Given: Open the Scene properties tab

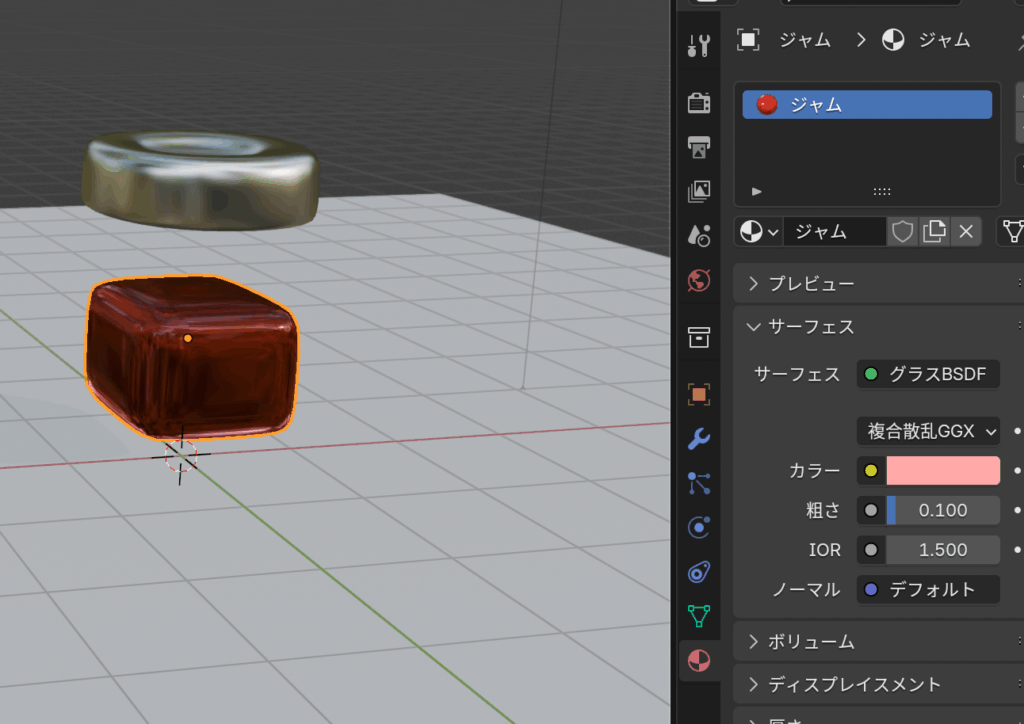Looking at the screenshot, I should coord(699,235).
